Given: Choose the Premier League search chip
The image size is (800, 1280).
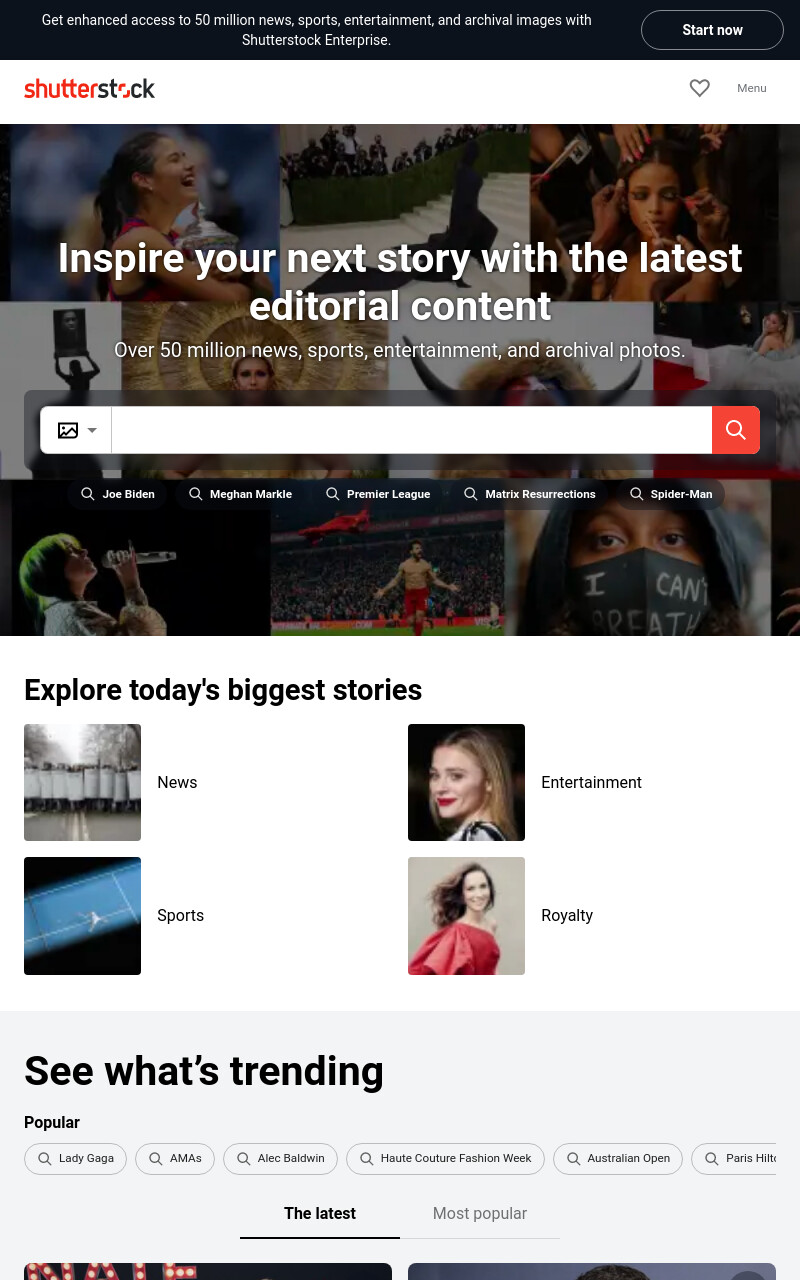Looking at the screenshot, I should pyautogui.click(x=378, y=494).
